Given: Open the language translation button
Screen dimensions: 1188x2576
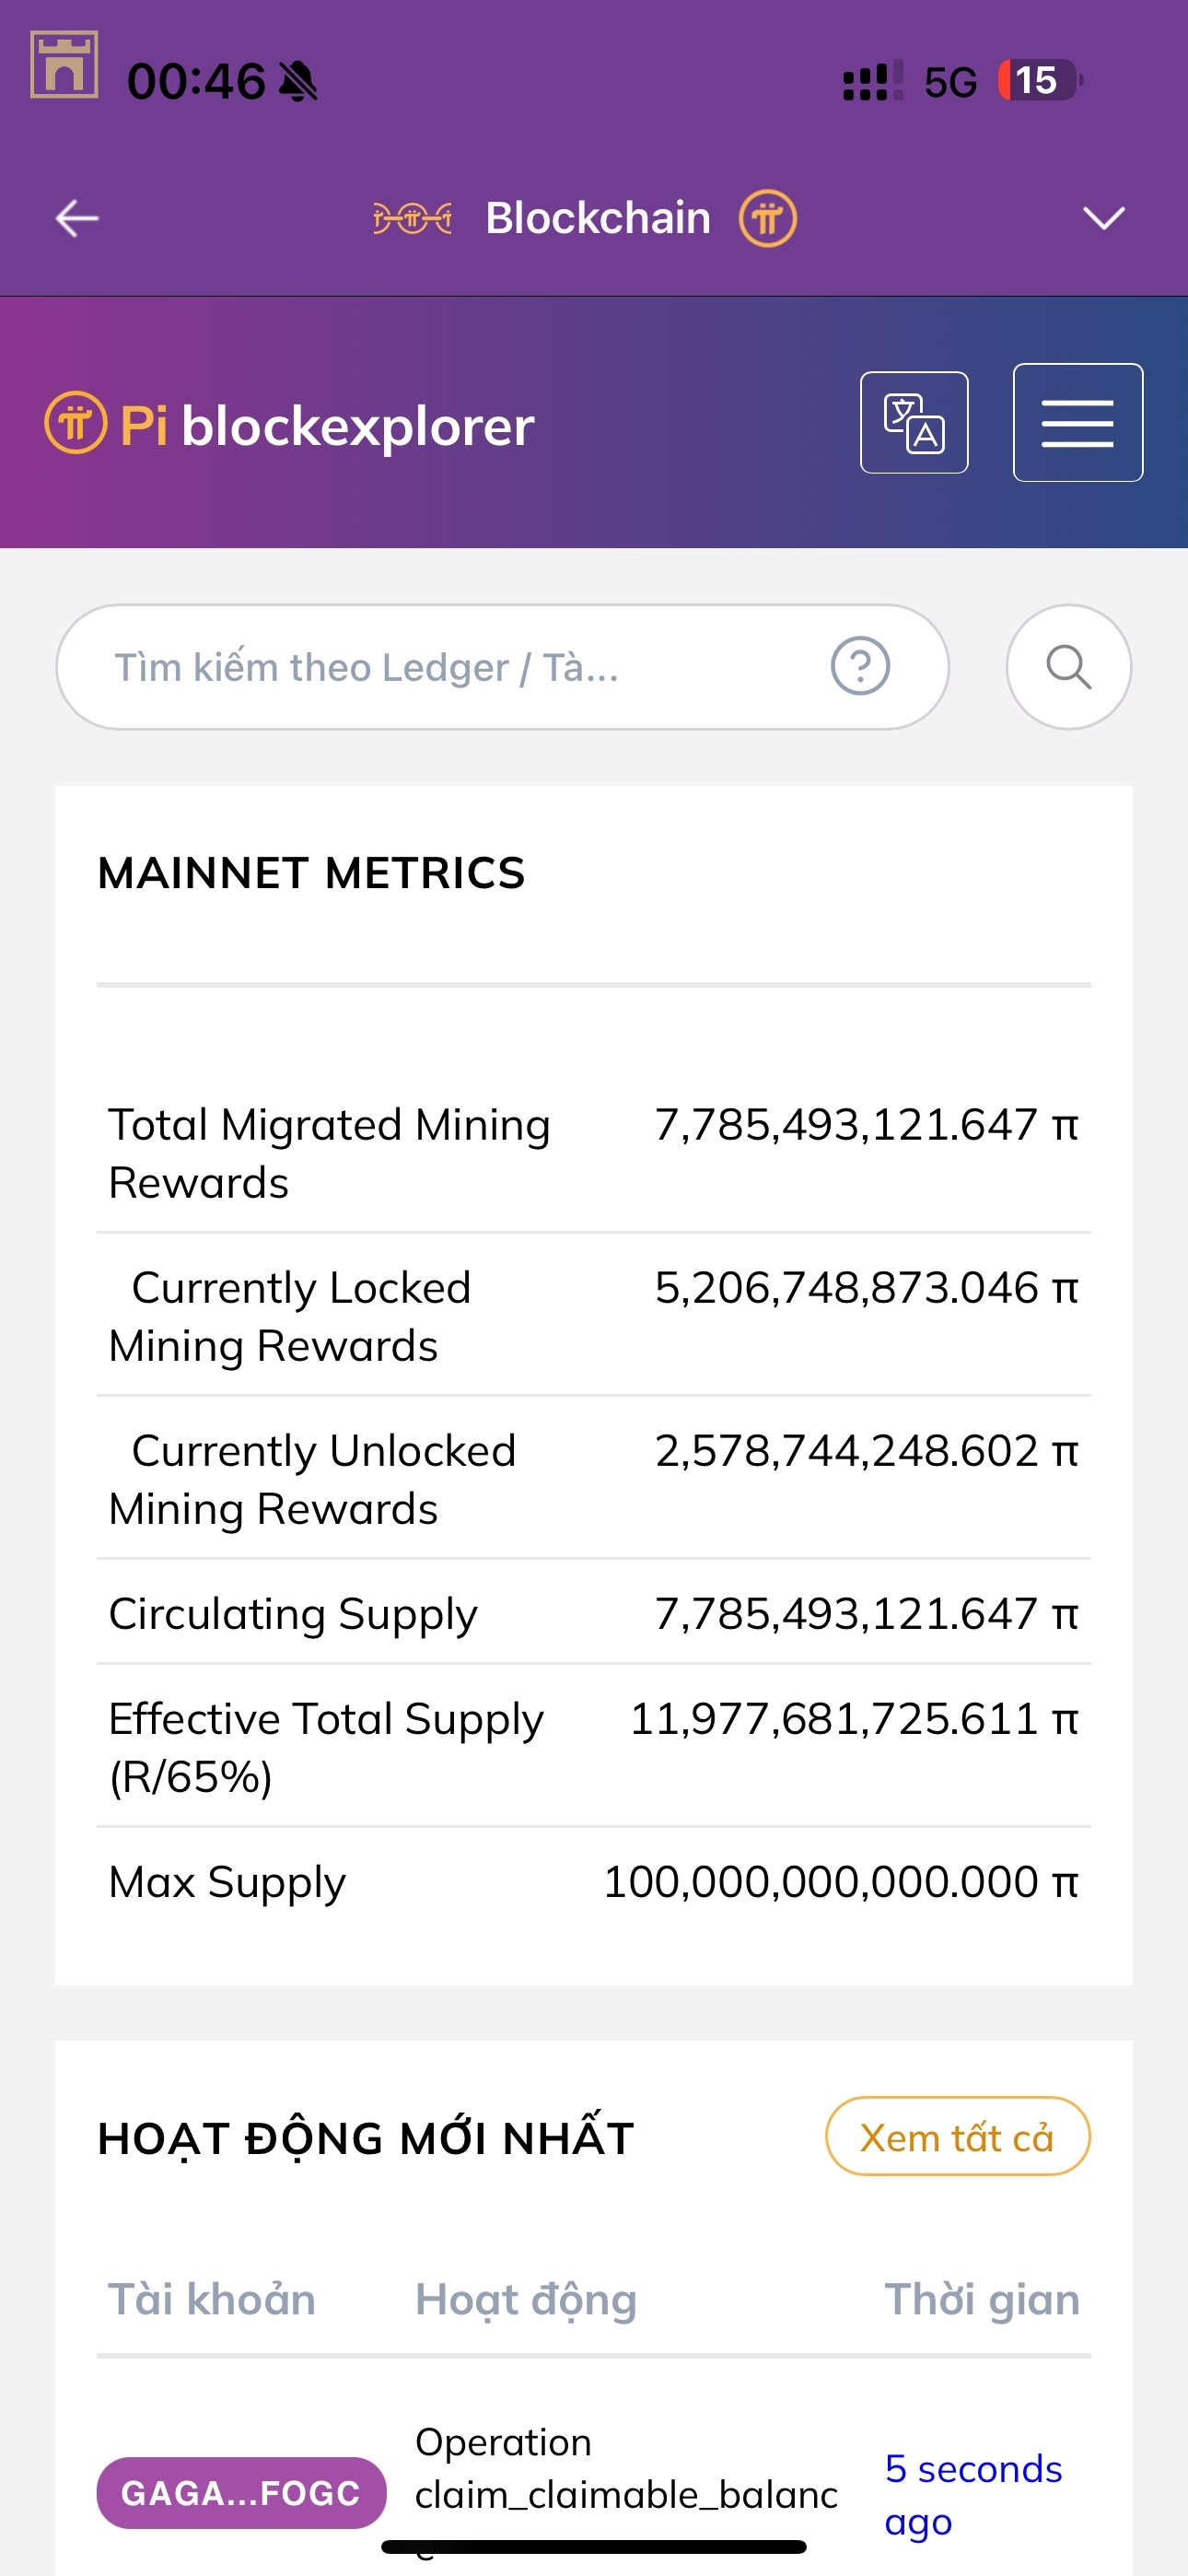Looking at the screenshot, I should click(x=914, y=423).
